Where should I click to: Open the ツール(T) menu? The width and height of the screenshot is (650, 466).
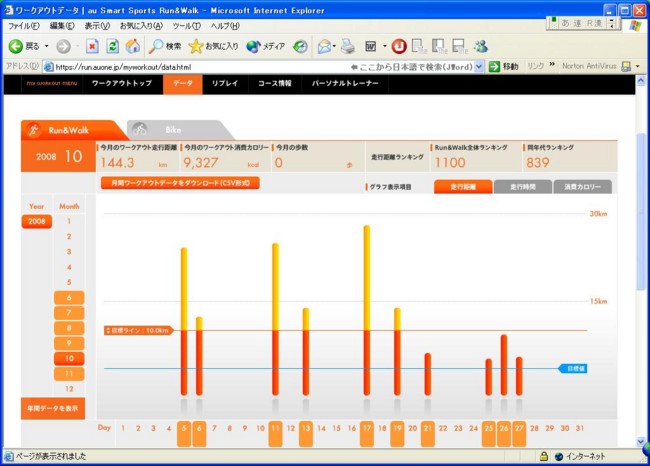186,26
